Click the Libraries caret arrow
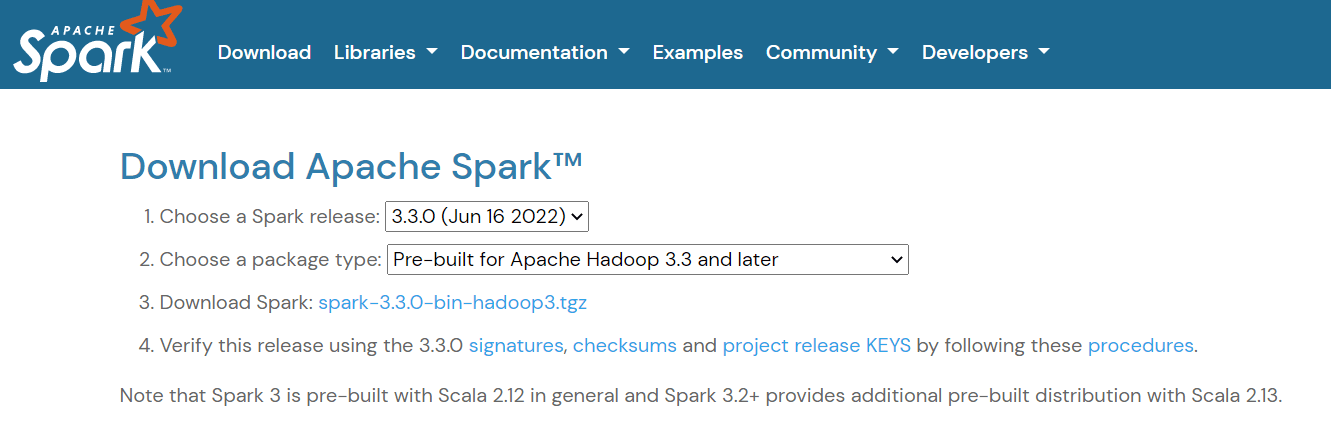This screenshot has height=432, width=1331. click(x=432, y=52)
